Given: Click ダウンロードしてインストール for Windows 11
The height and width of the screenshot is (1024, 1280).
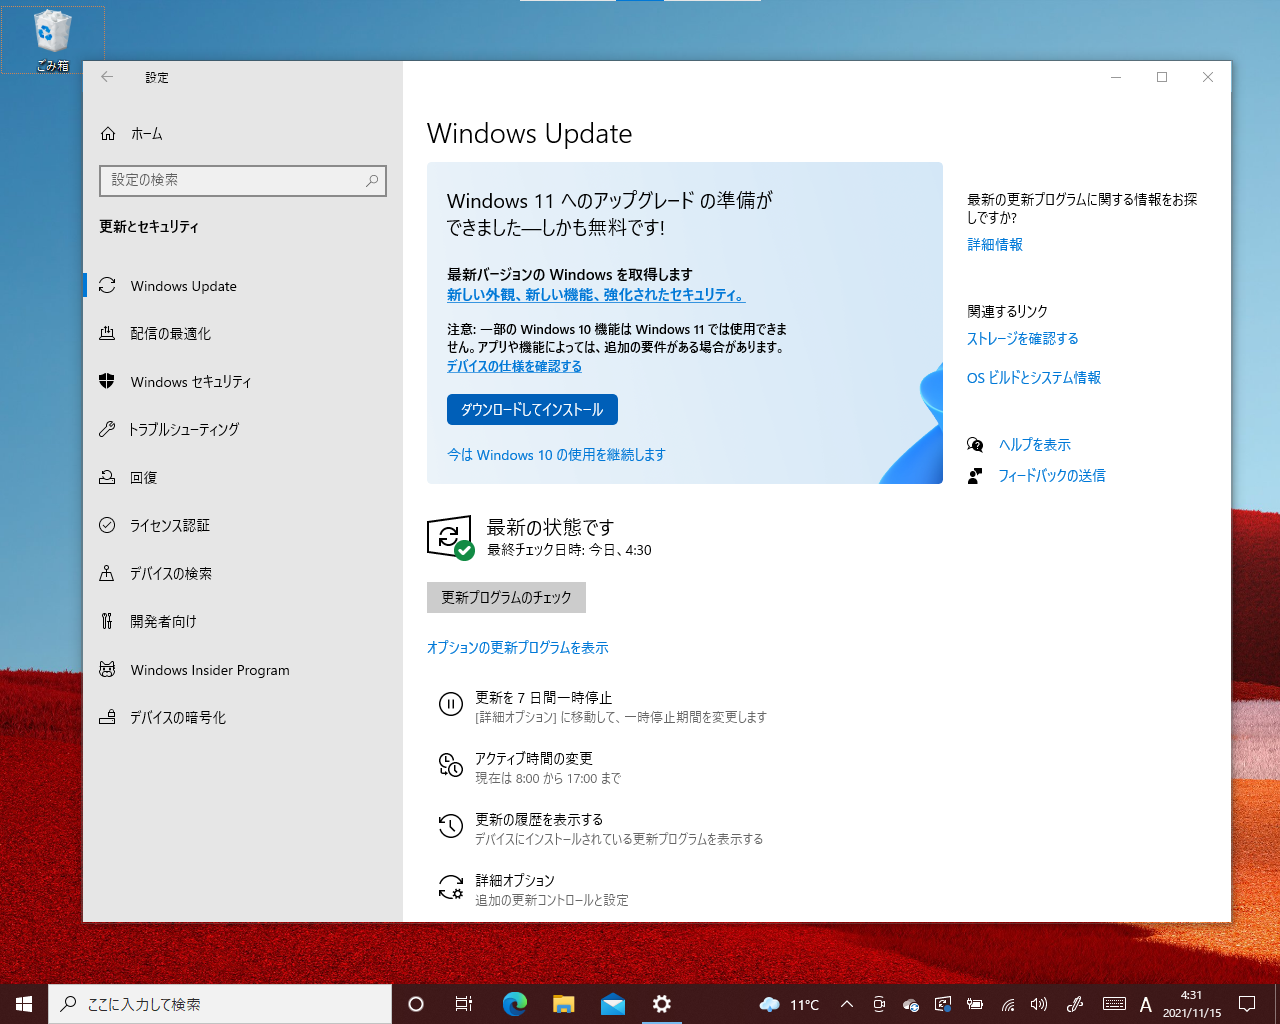Looking at the screenshot, I should 532,409.
